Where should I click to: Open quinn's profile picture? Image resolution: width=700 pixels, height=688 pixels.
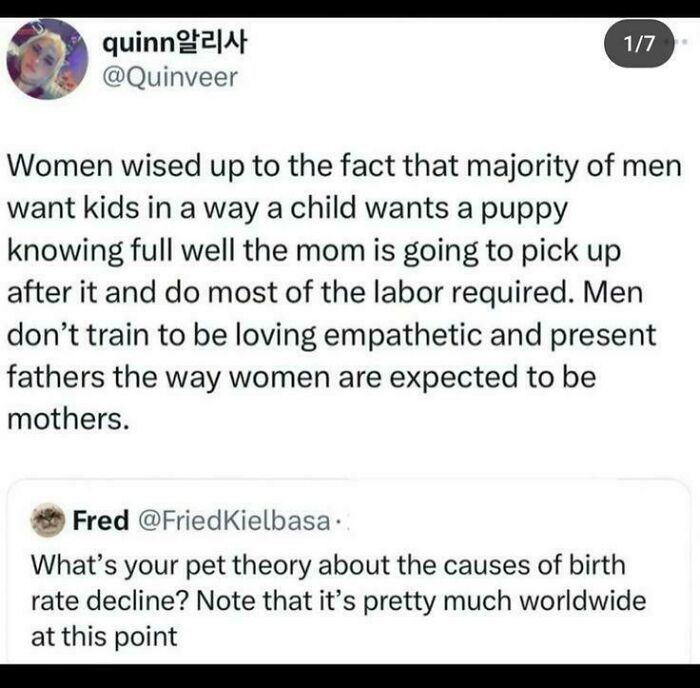[x=46, y=58]
